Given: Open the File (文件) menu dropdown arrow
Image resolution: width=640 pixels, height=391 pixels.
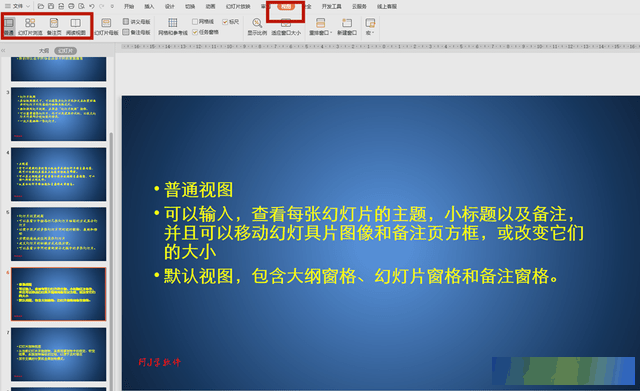Looking at the screenshot, I should [x=28, y=6].
